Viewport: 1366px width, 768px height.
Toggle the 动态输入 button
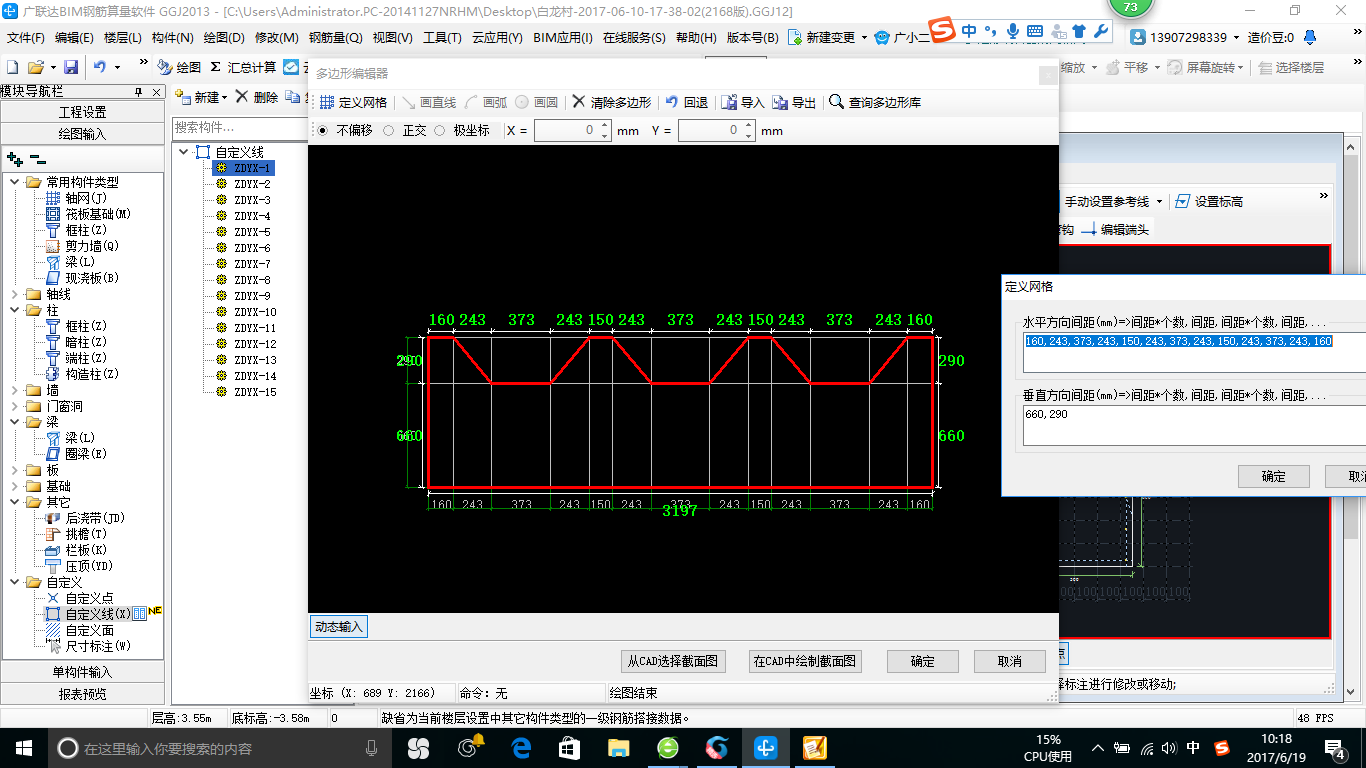[x=339, y=627]
